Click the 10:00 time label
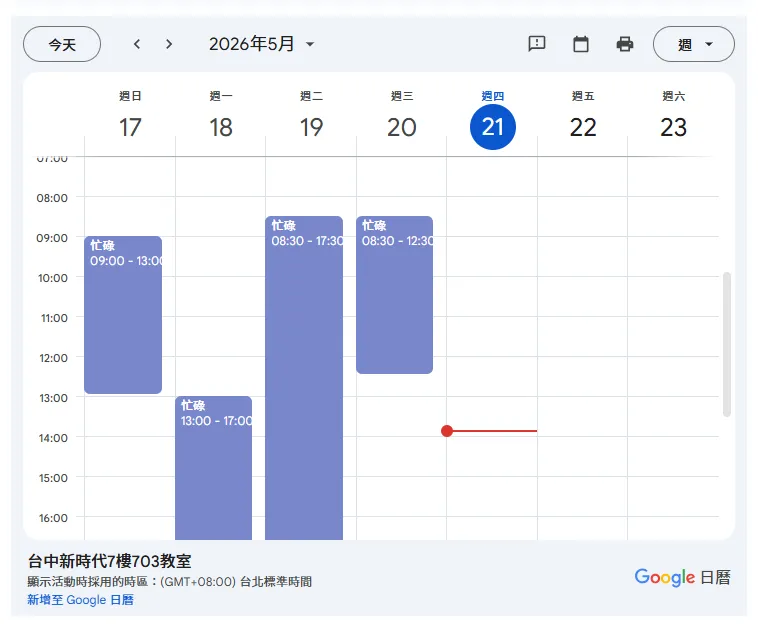The height and width of the screenshot is (631, 758). tap(53, 278)
